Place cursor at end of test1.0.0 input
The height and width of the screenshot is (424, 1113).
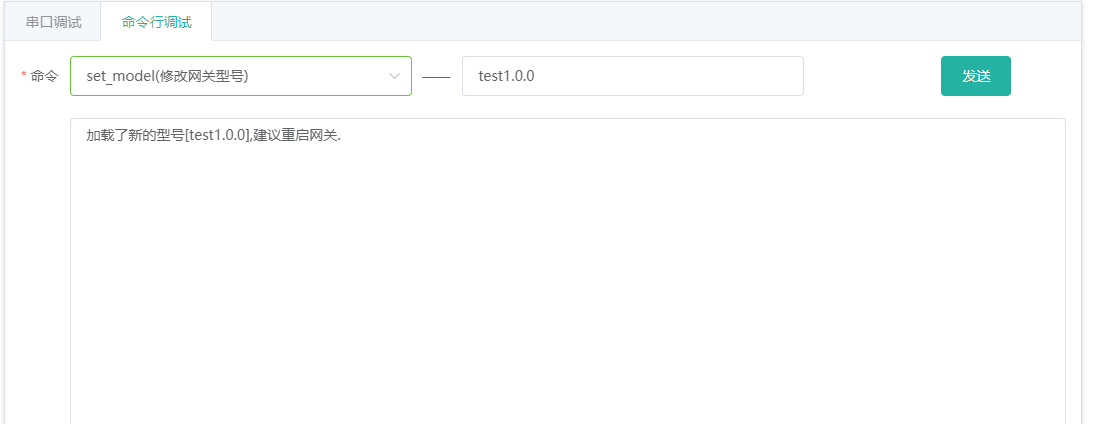click(x=537, y=76)
